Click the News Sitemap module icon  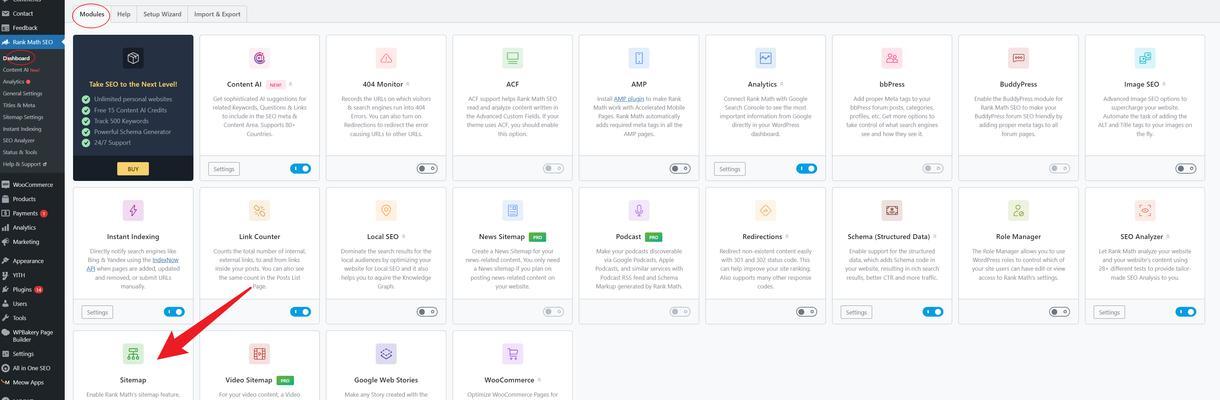click(513, 210)
